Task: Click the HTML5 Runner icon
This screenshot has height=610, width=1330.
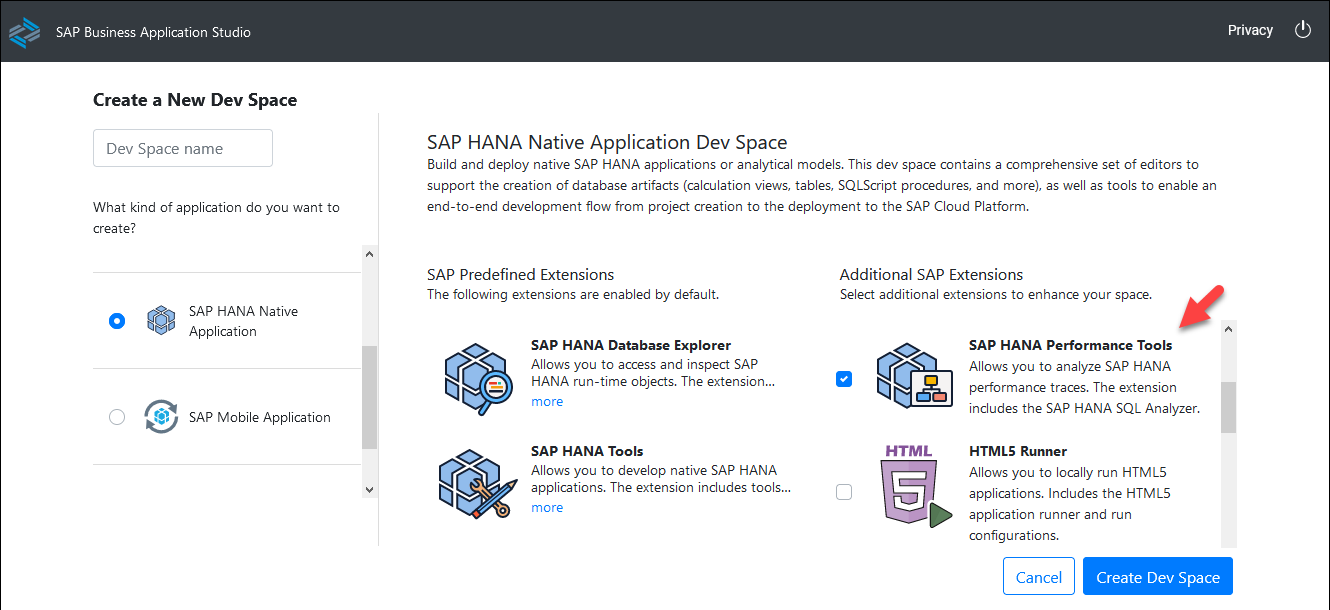Action: click(916, 487)
